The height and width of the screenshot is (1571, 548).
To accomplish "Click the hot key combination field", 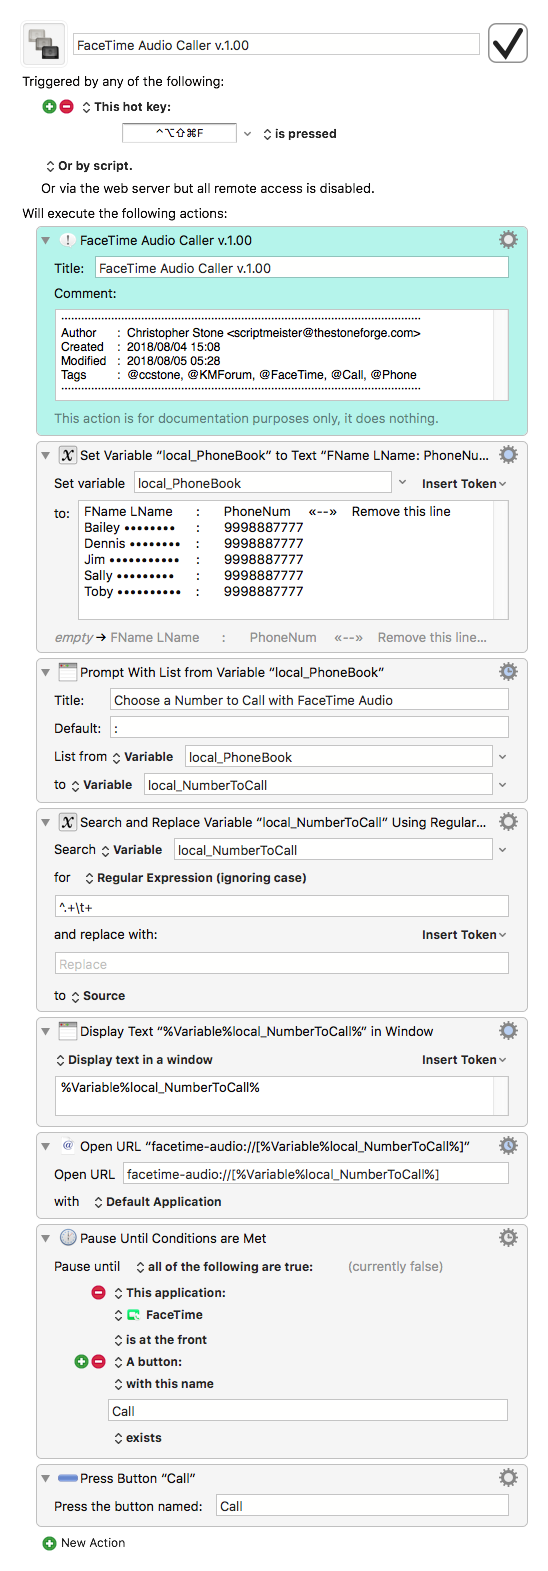I will pos(179,133).
